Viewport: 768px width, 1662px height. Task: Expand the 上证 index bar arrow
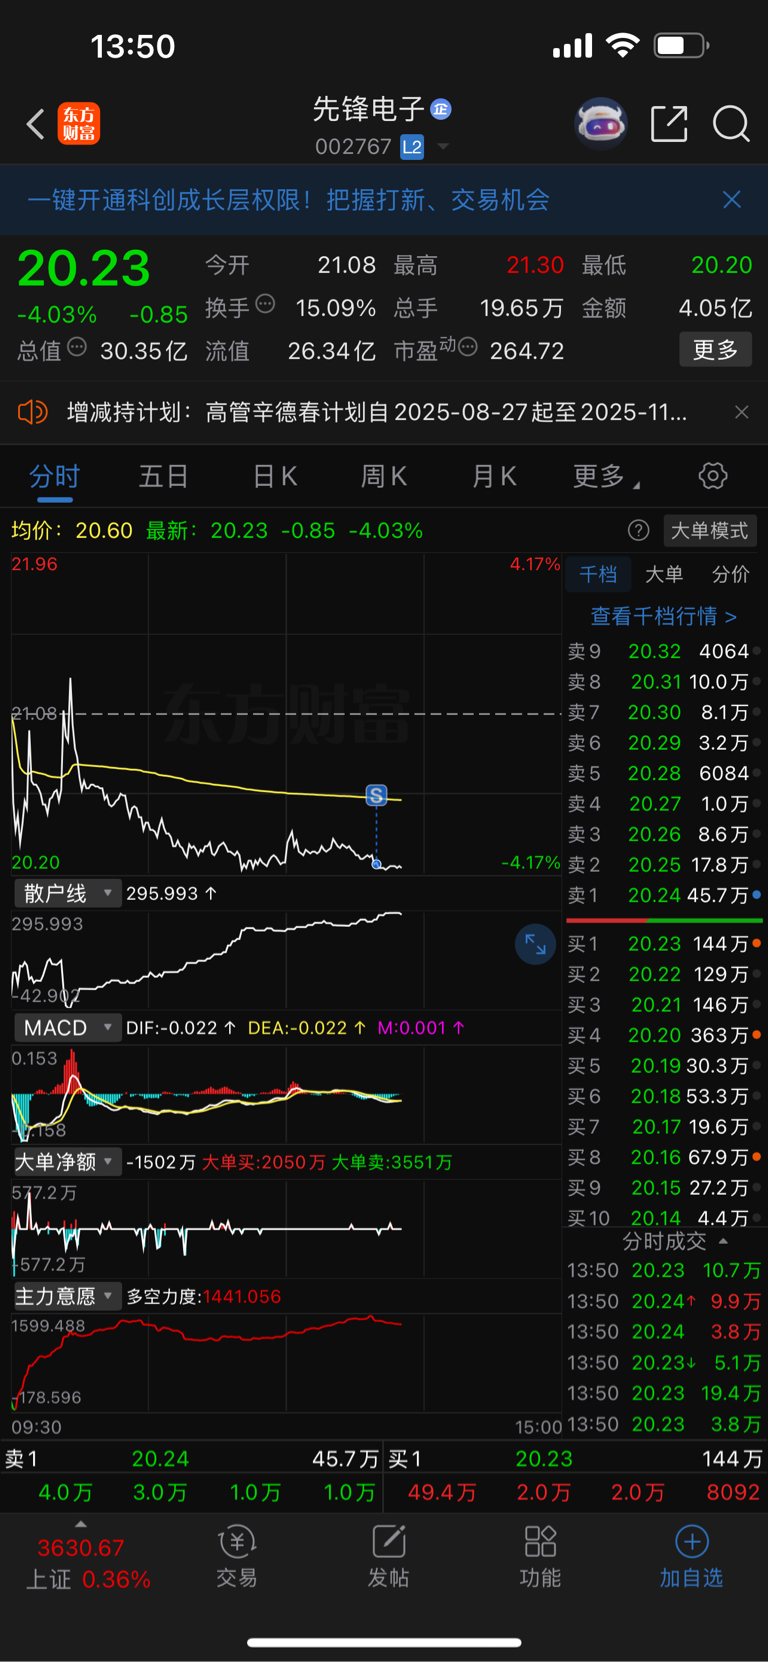[81, 1524]
